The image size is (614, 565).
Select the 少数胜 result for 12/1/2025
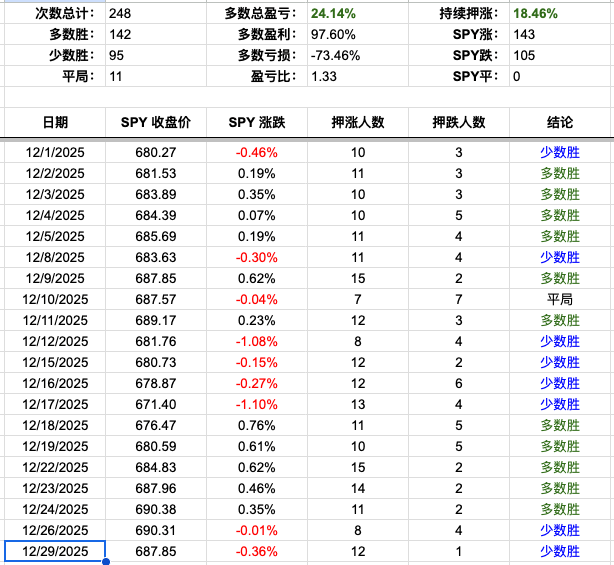point(562,152)
